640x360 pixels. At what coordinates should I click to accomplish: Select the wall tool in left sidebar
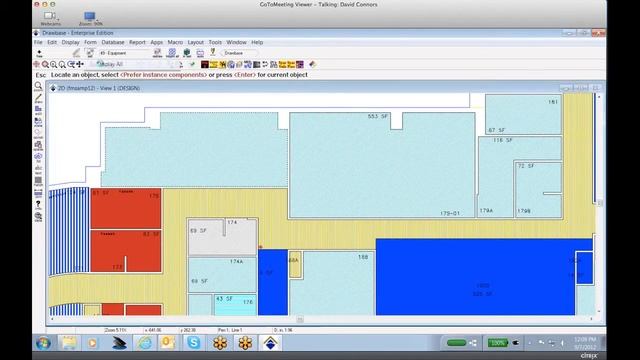38,110
